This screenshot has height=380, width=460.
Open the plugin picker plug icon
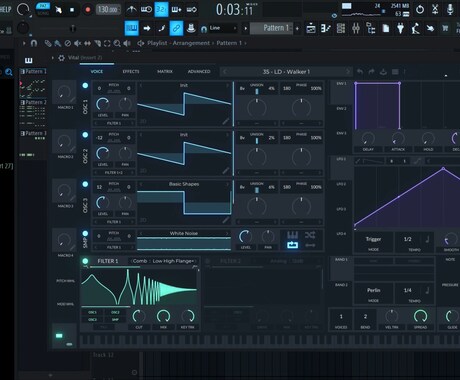pos(400,29)
